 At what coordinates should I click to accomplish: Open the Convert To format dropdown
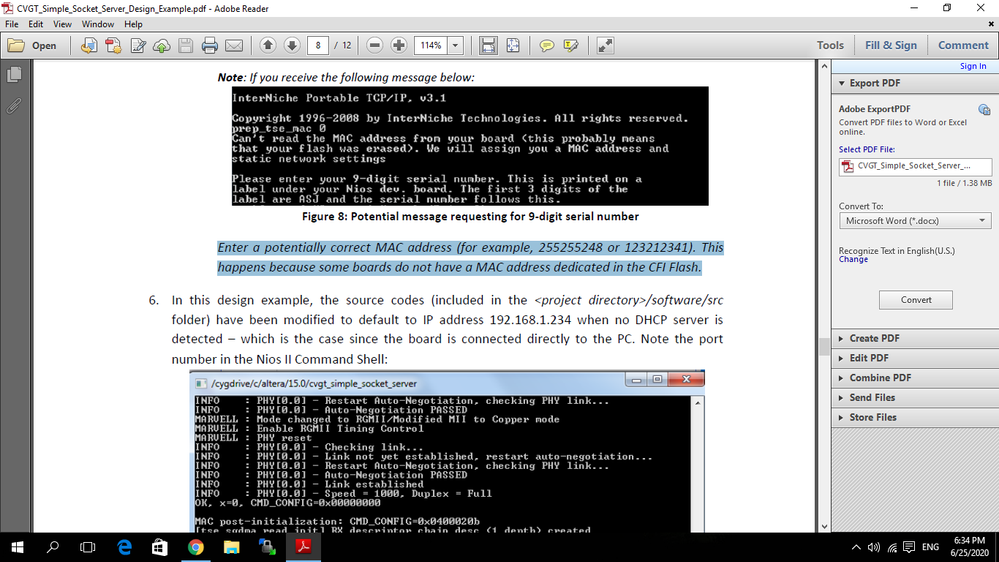coord(915,221)
